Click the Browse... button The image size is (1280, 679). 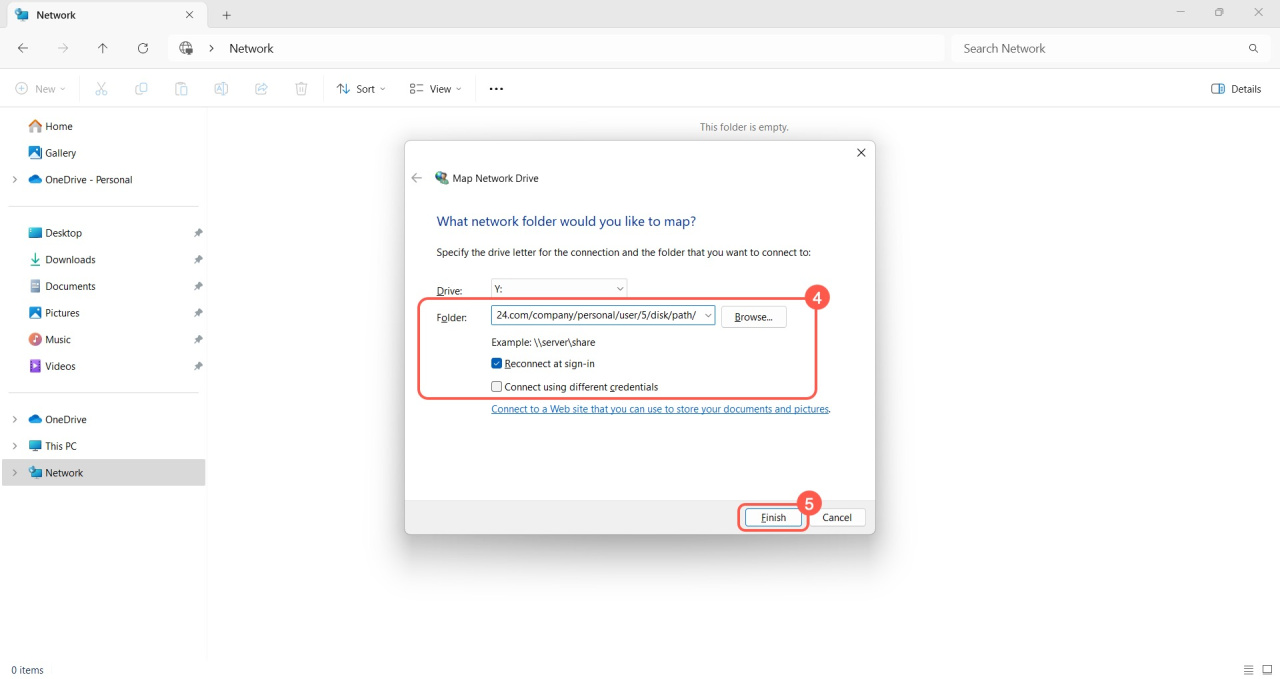click(753, 317)
